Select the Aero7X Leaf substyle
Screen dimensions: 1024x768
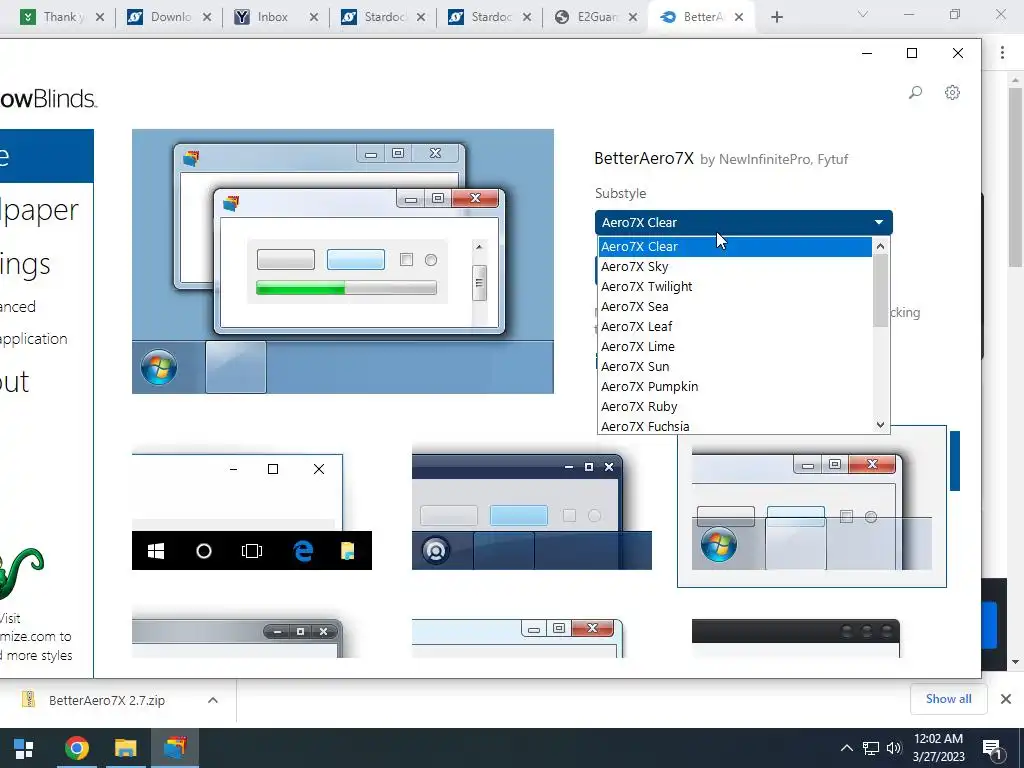[x=735, y=327]
